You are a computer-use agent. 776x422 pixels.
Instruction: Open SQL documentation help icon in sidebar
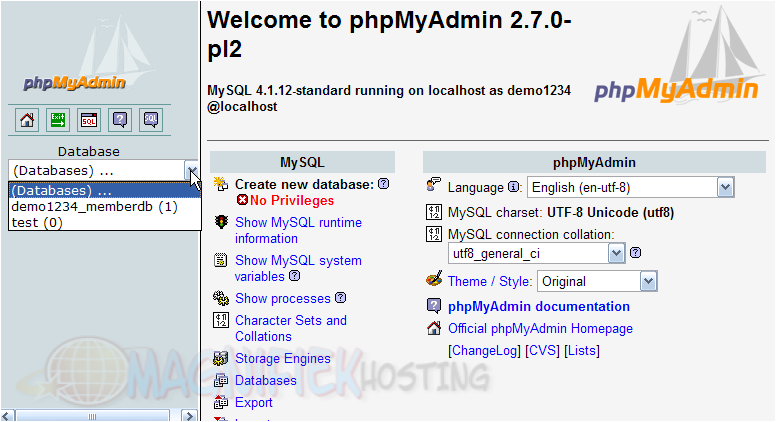coord(151,120)
